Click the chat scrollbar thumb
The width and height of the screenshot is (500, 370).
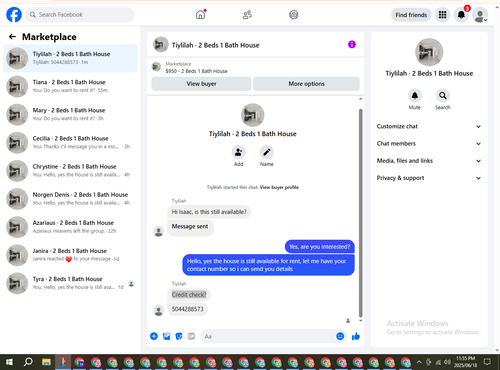click(x=360, y=212)
